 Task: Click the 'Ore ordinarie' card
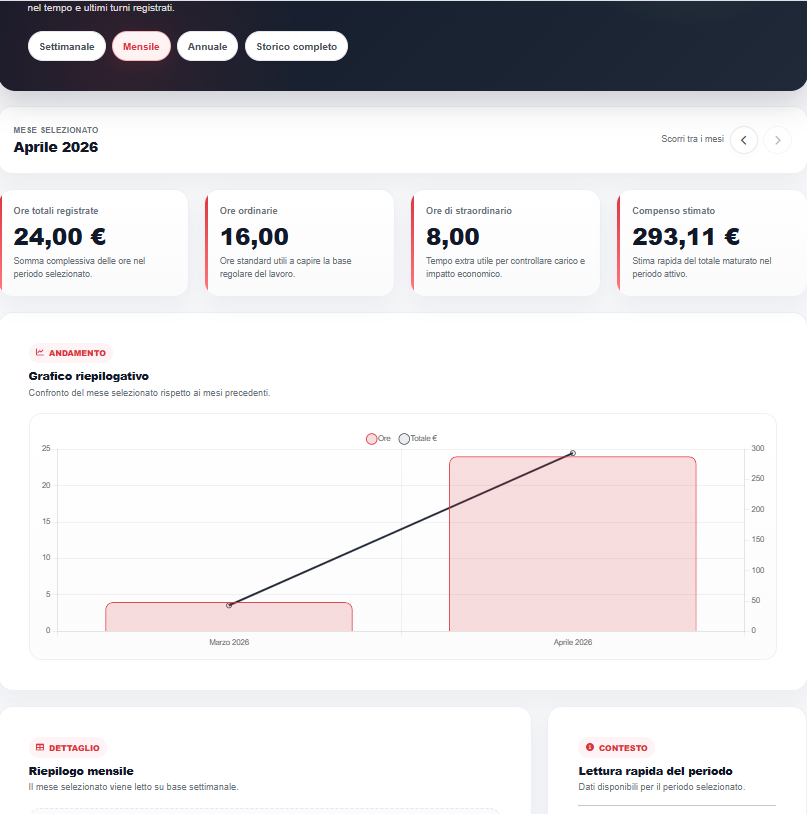click(298, 243)
